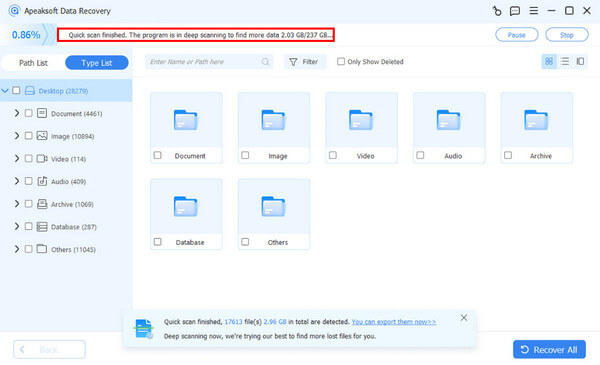Open the Archive folder thumbnail

(536, 121)
